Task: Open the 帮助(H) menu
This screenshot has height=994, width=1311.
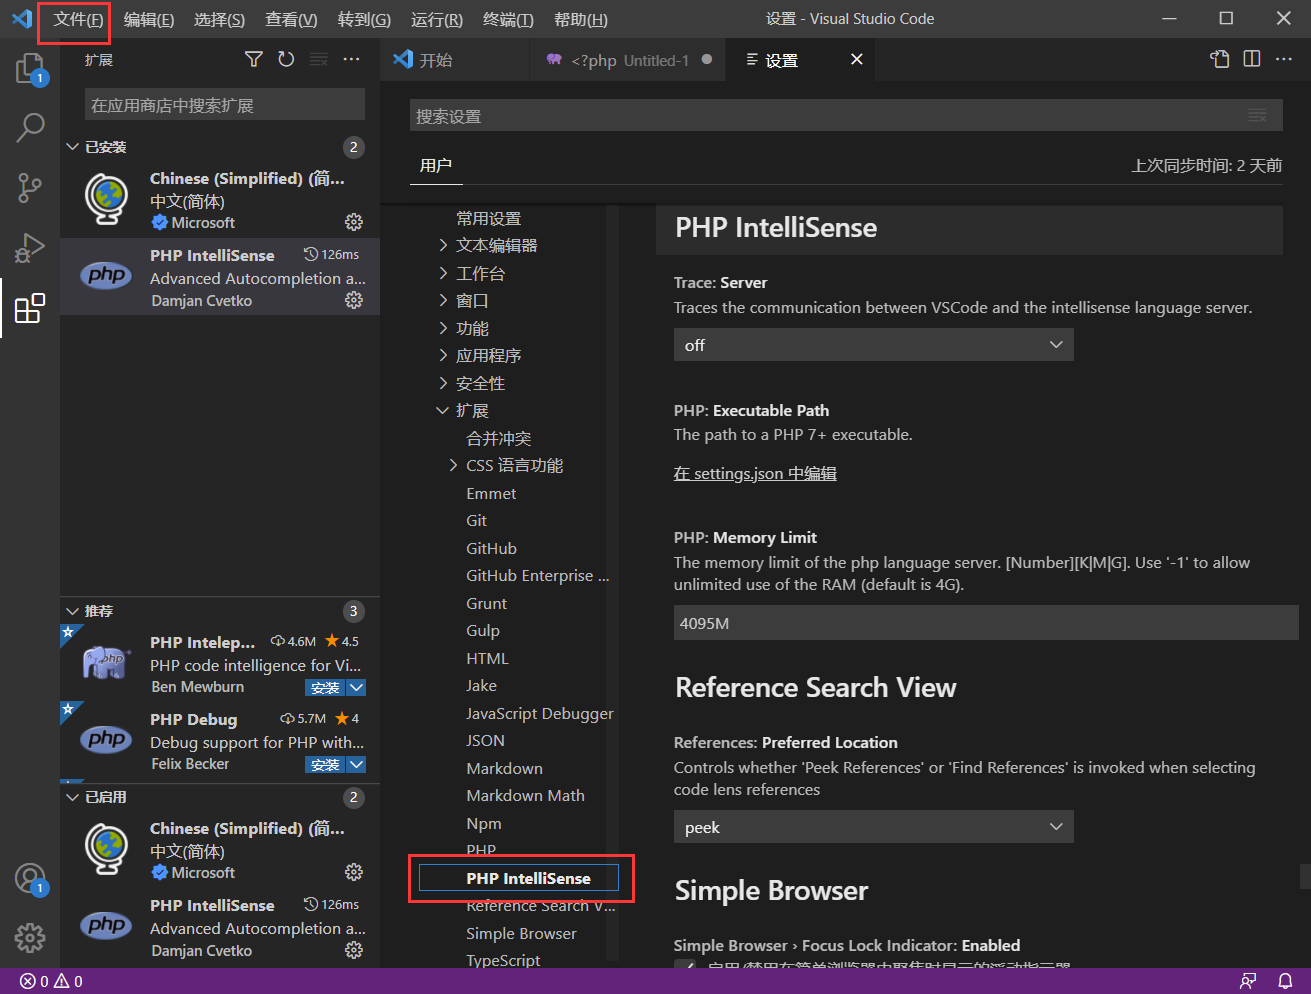Action: tap(580, 19)
